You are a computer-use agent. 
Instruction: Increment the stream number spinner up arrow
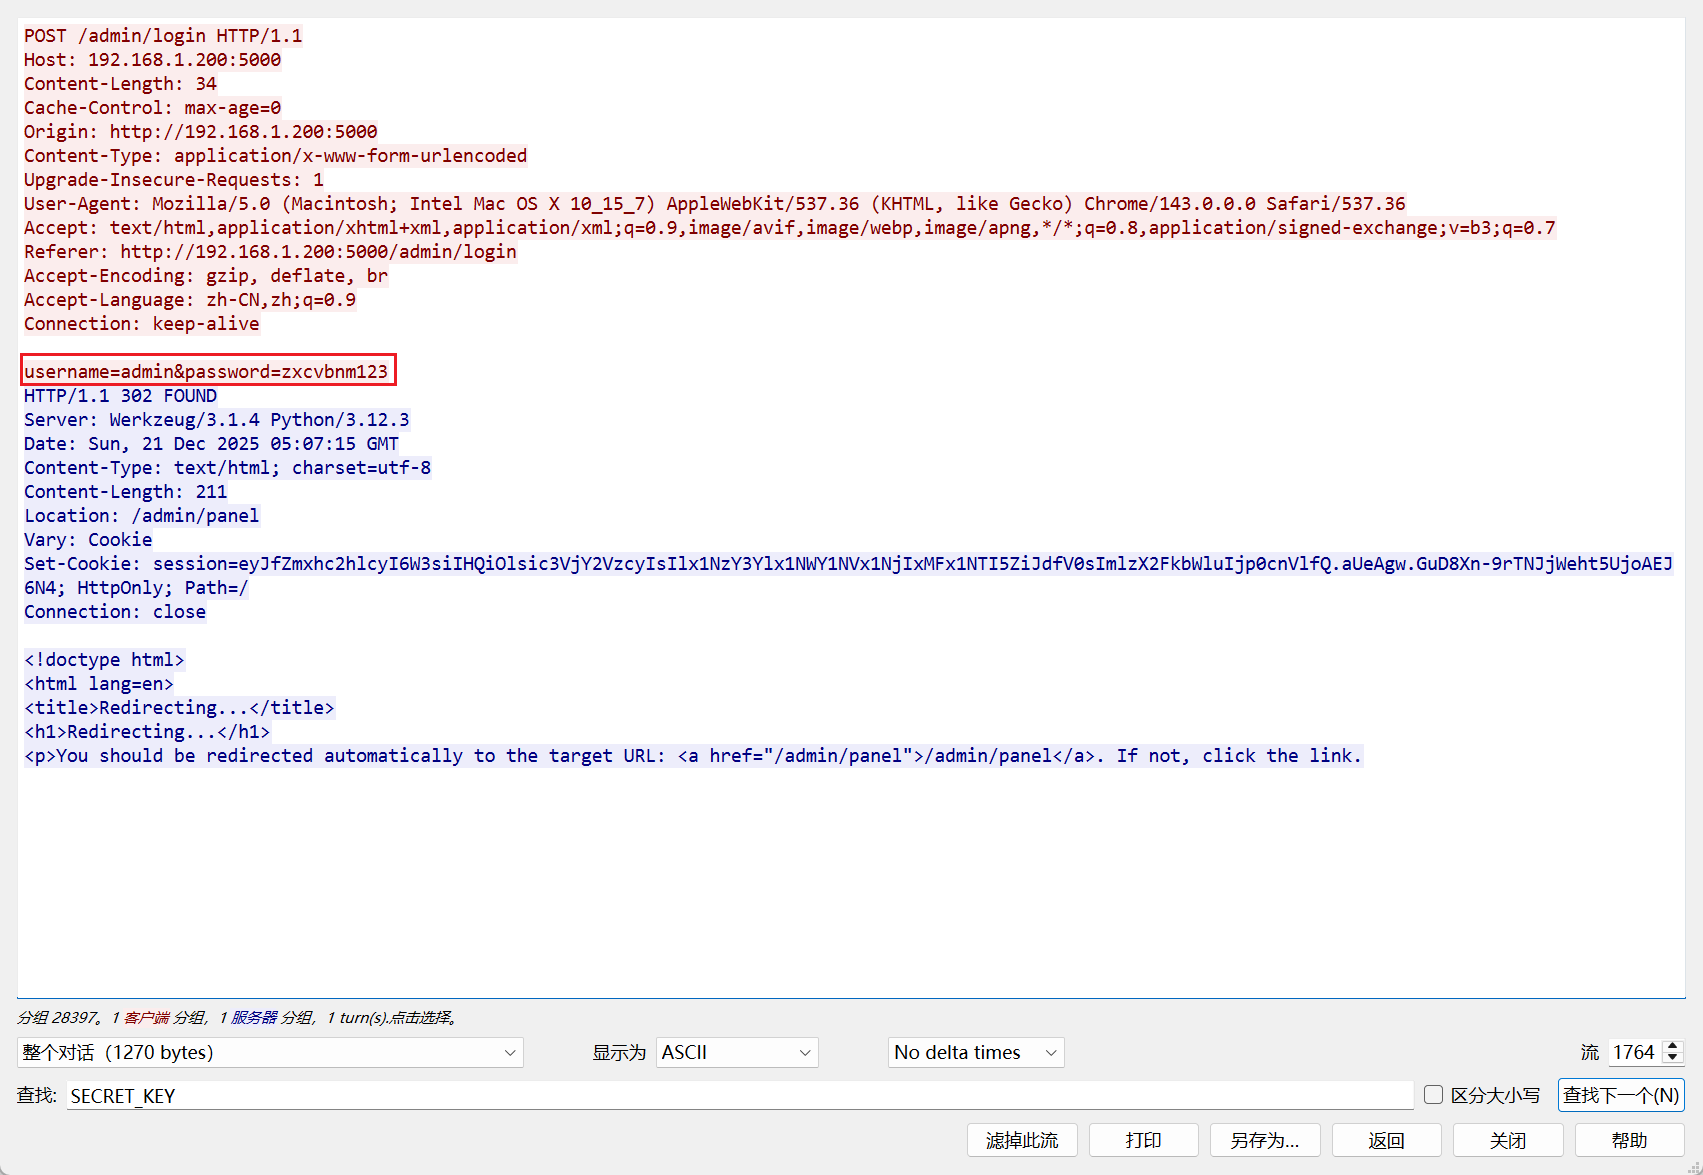pyautogui.click(x=1672, y=1046)
